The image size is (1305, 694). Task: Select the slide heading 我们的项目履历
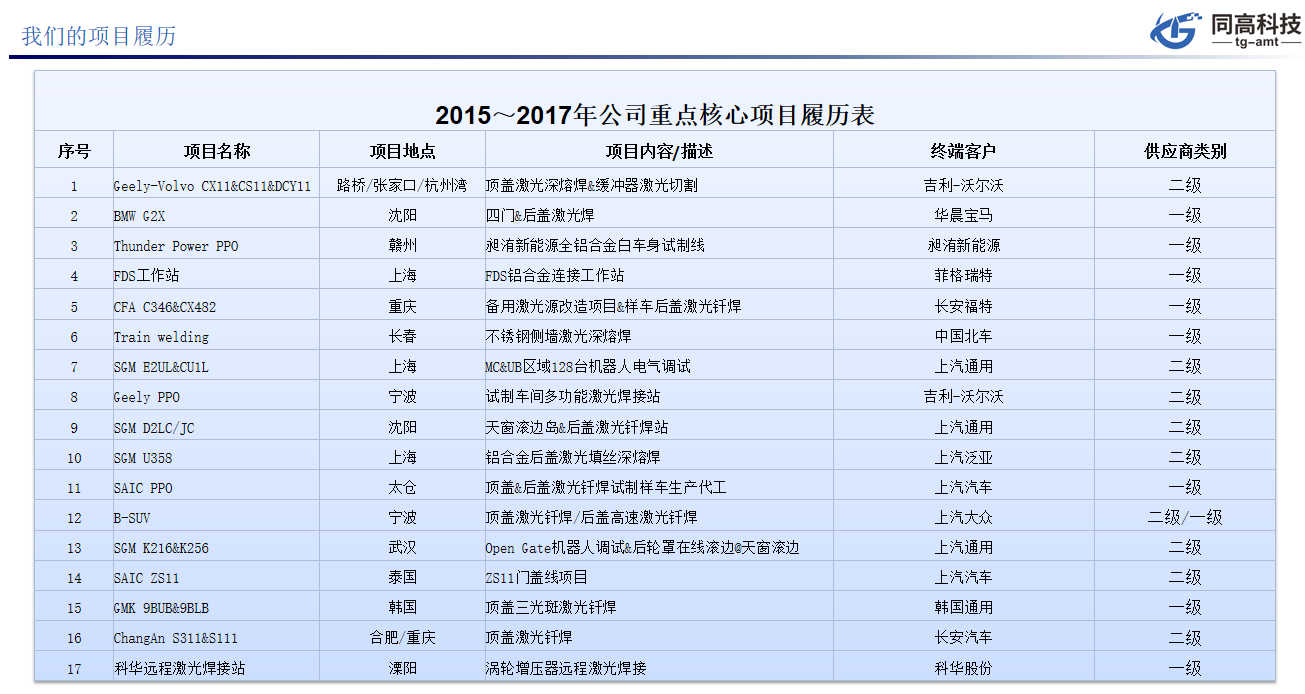coord(99,36)
